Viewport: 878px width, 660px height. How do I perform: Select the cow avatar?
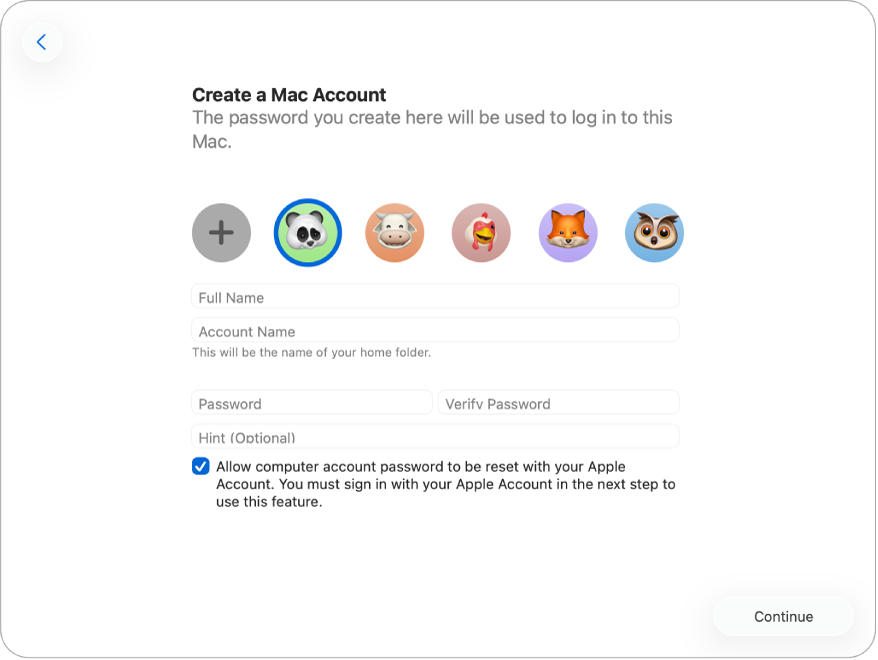[x=394, y=232]
